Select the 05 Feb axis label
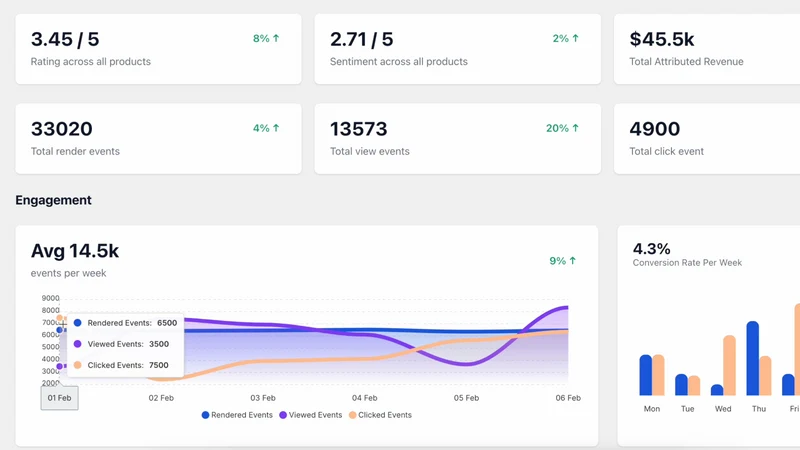Image resolution: width=800 pixels, height=450 pixels. click(x=466, y=398)
